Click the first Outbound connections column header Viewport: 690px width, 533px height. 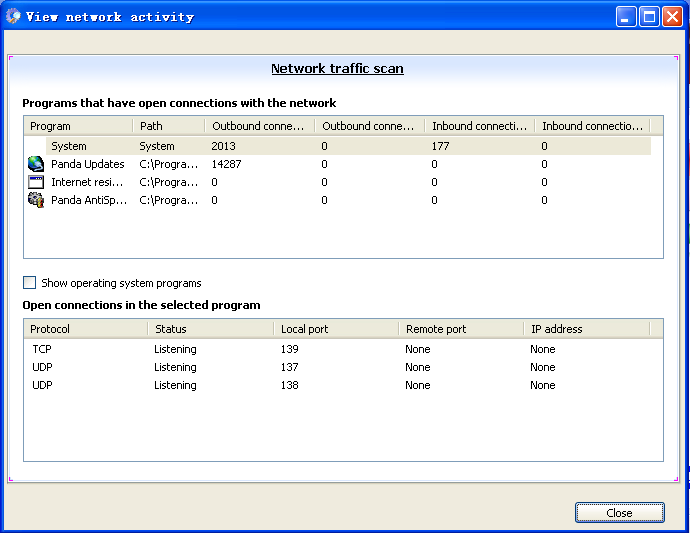[259, 126]
